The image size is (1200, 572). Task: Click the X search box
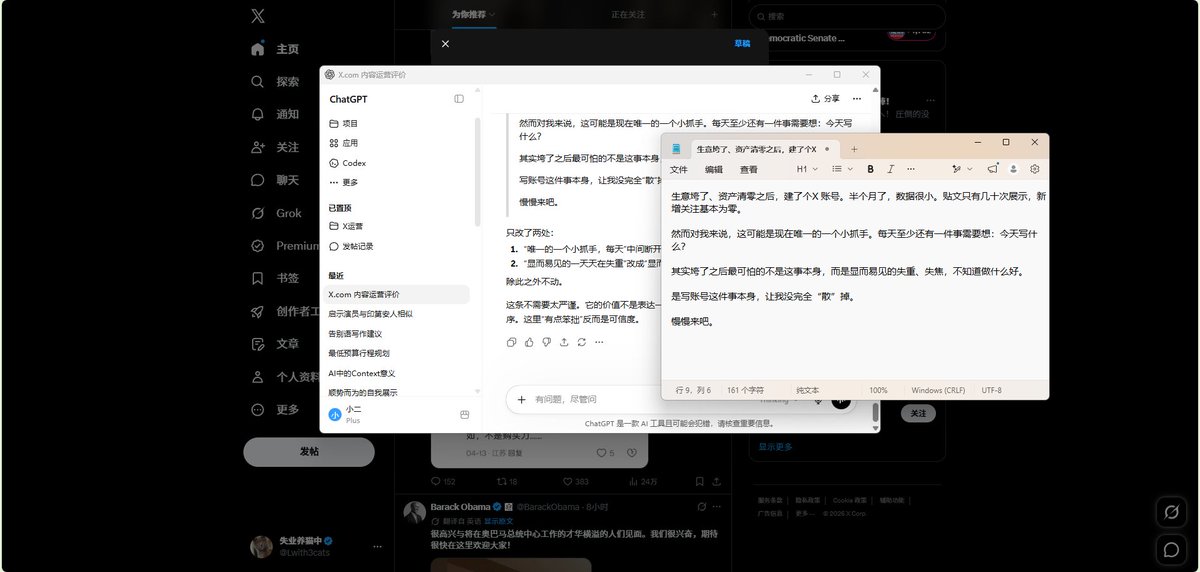click(847, 17)
